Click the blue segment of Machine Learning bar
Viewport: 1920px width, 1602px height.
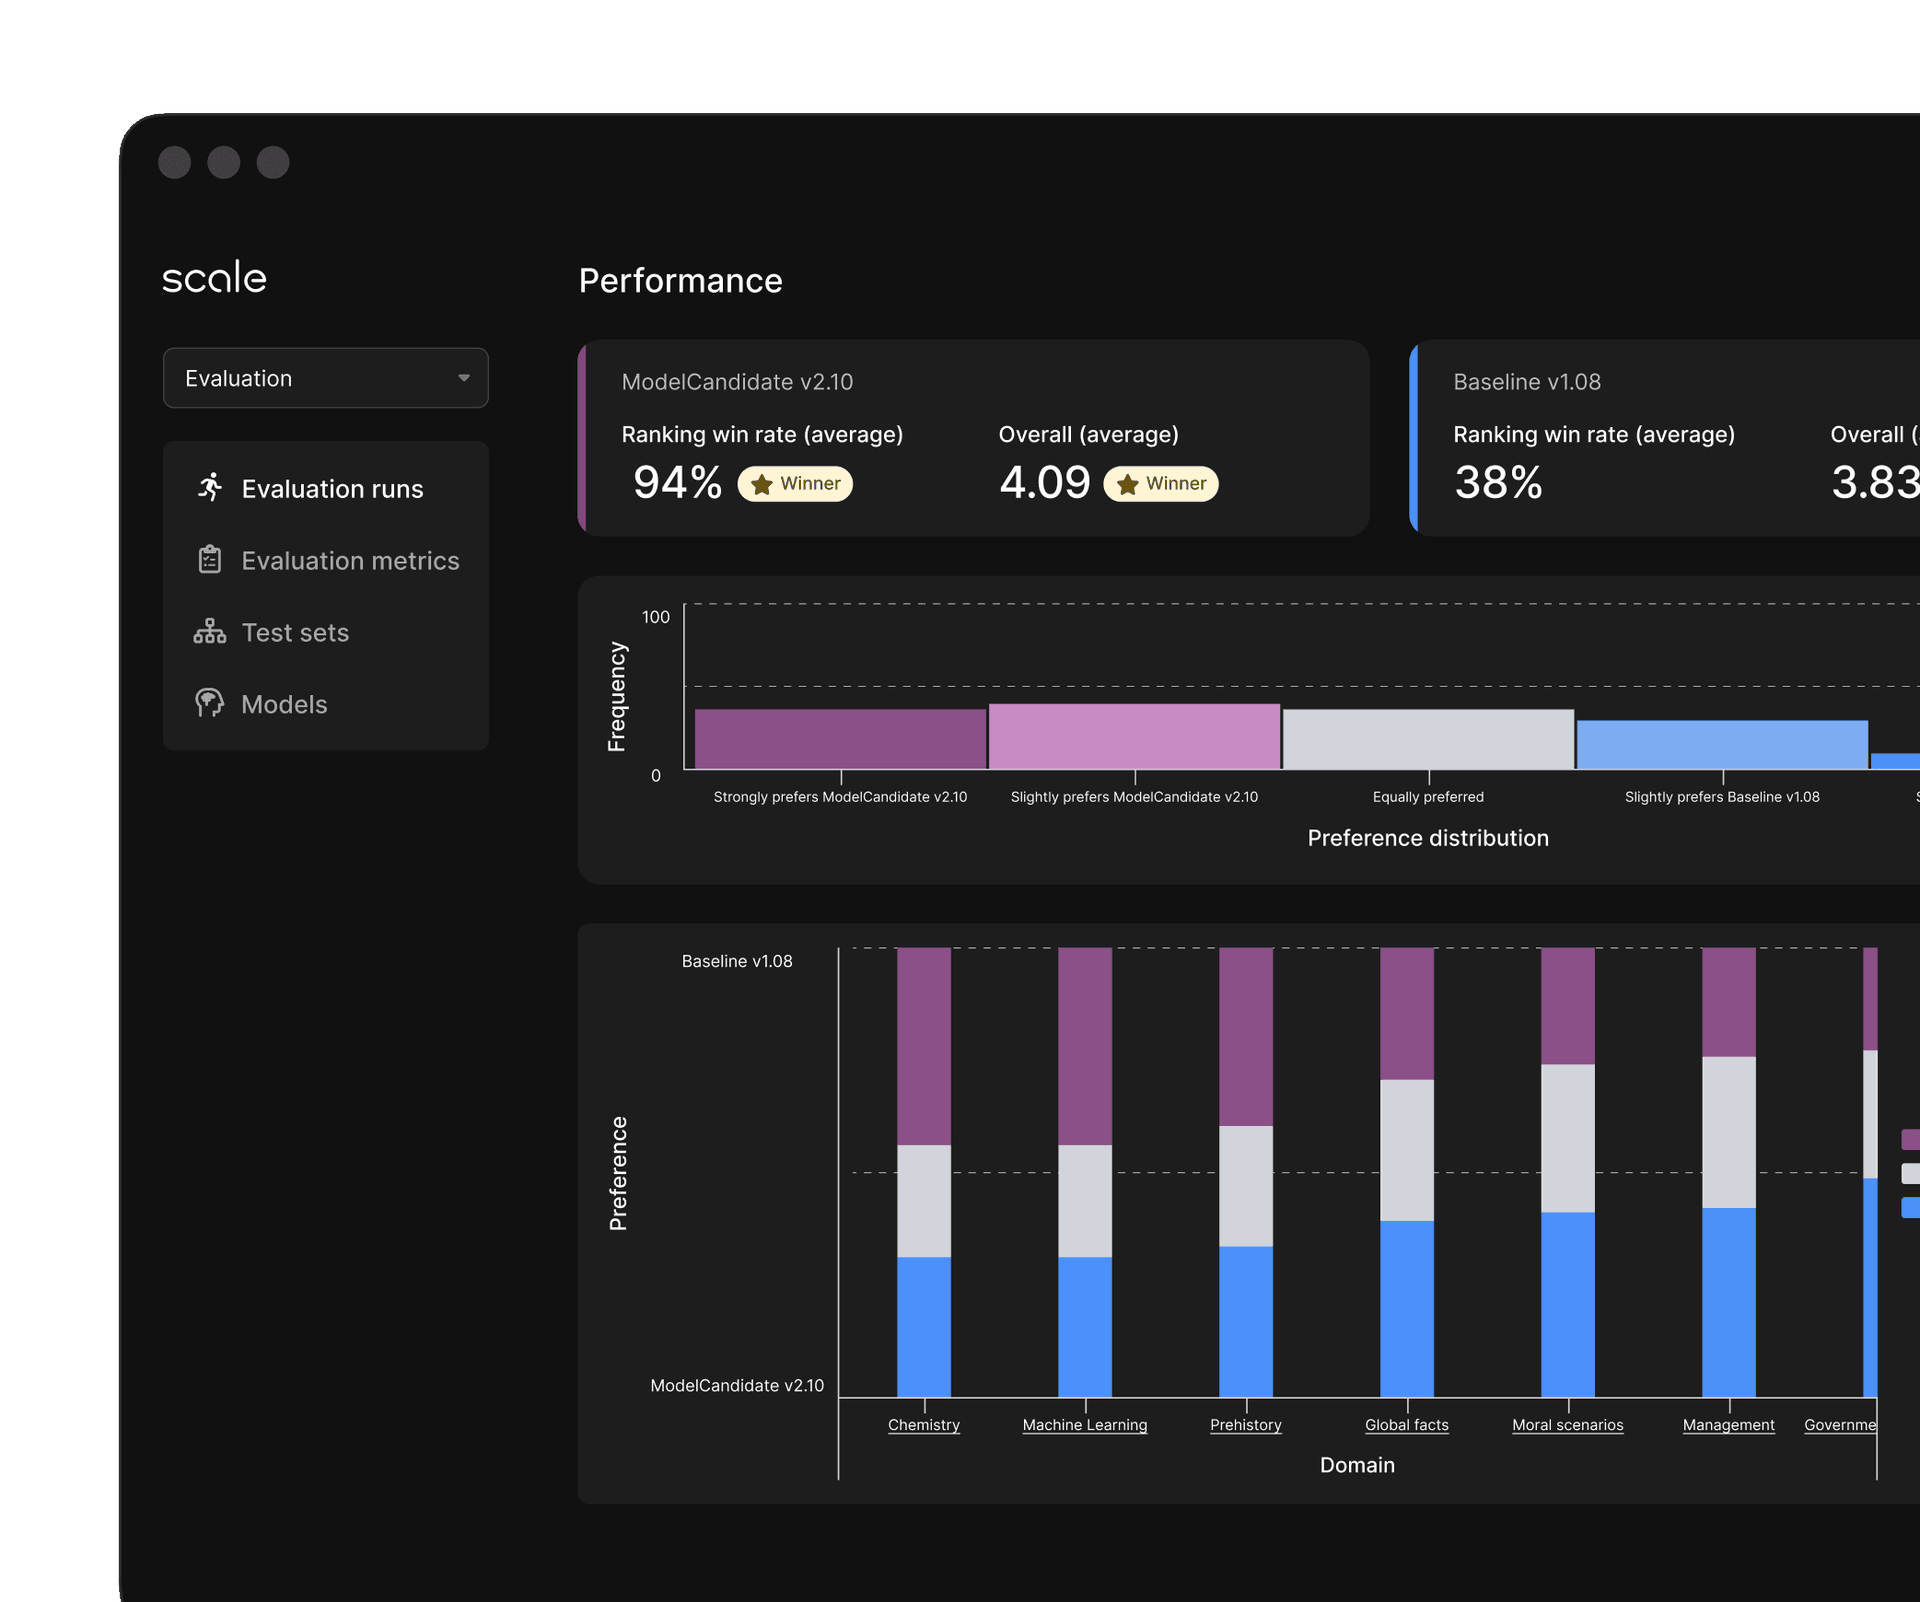[1085, 1327]
